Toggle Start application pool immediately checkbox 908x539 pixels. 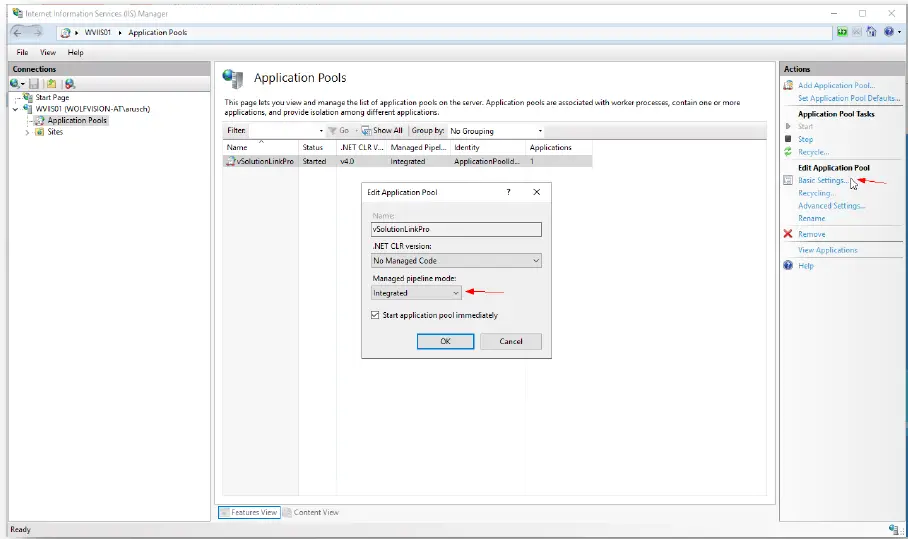click(376, 315)
